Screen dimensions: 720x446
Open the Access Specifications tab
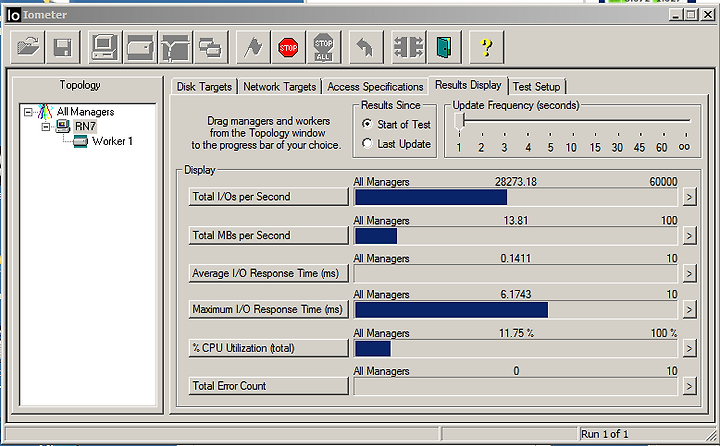coord(375,87)
